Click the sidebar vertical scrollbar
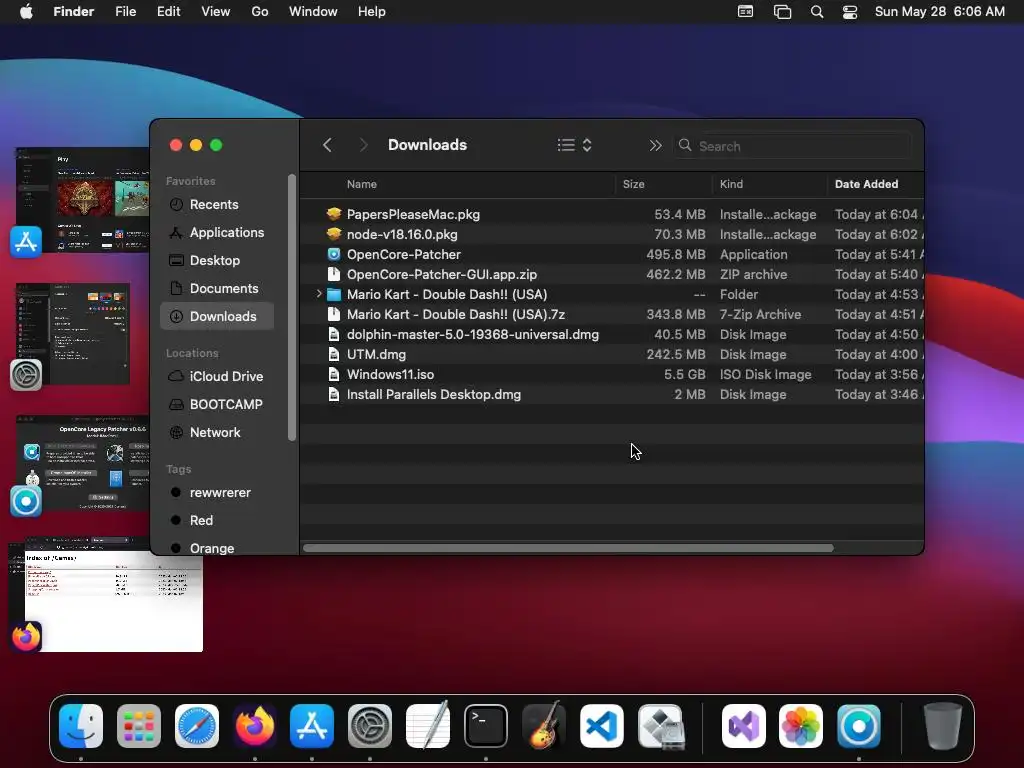The image size is (1024, 768). 292,307
